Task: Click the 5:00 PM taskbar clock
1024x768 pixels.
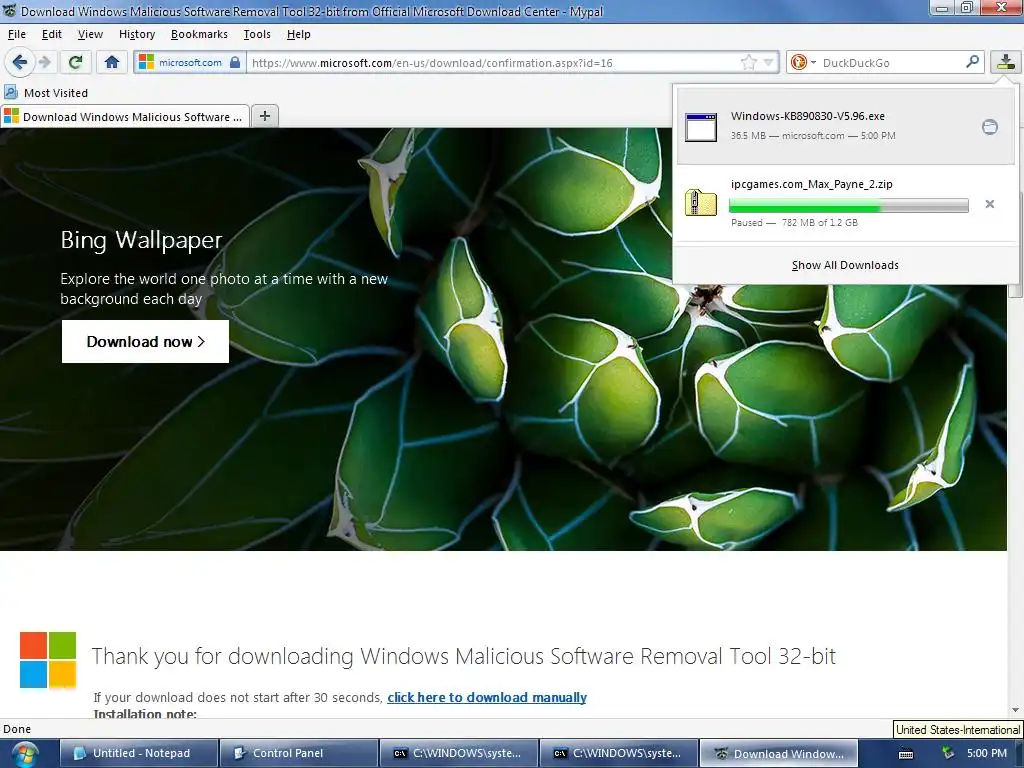Action: point(987,753)
